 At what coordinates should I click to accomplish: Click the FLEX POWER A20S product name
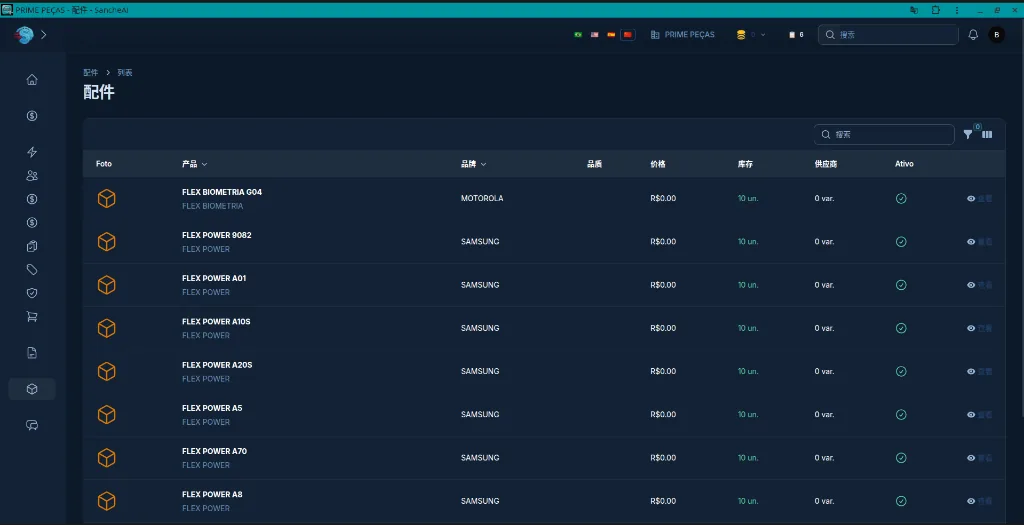tap(217, 365)
